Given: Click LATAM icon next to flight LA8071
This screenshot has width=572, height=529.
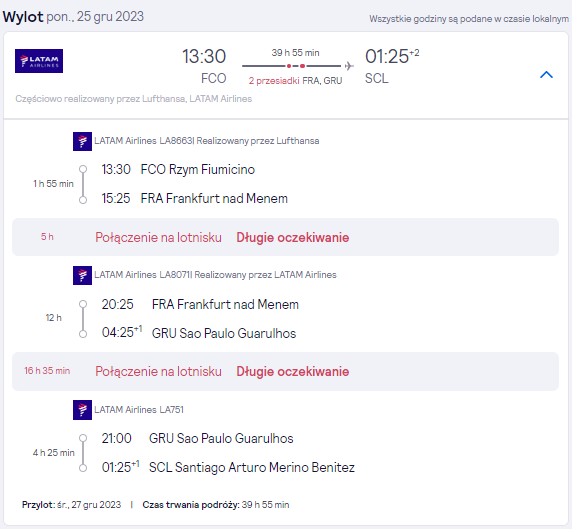Looking at the screenshot, I should [x=82, y=275].
